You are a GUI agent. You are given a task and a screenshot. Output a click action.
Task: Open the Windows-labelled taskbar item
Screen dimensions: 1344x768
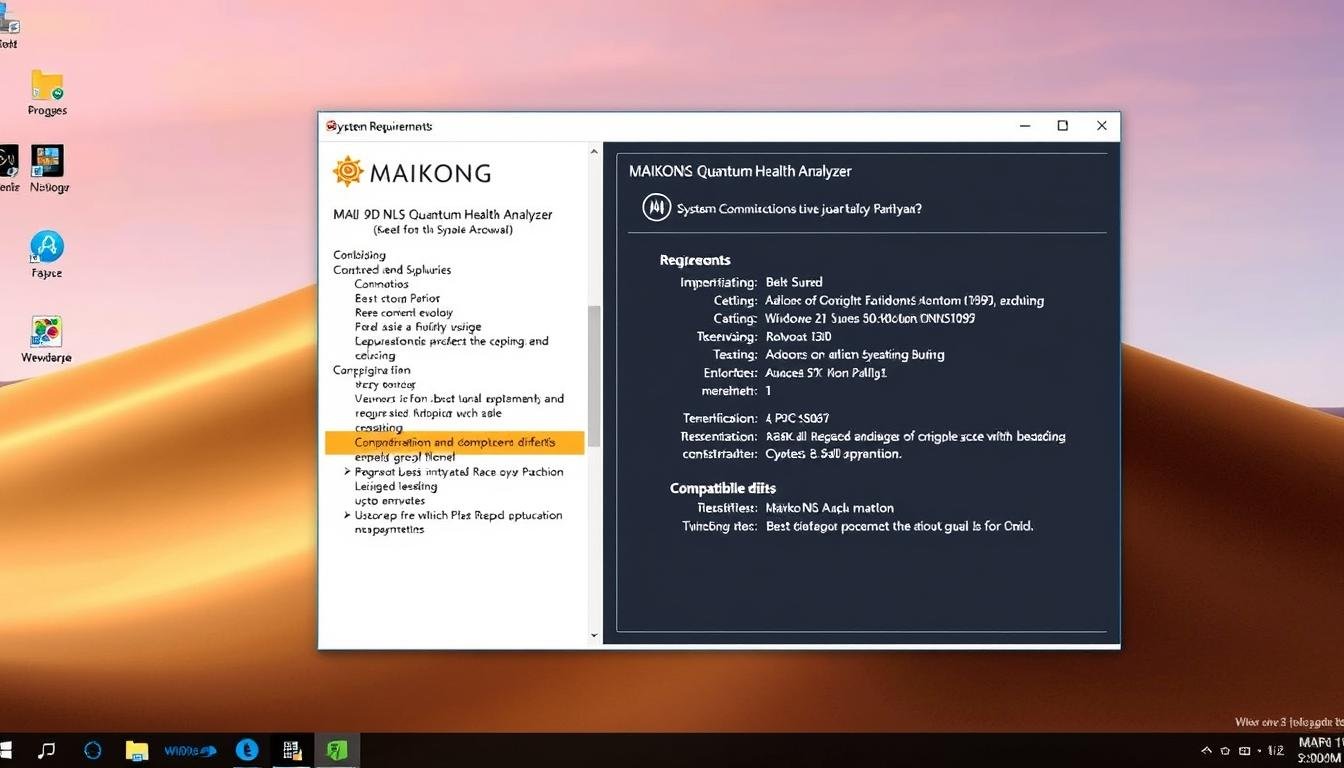pos(190,750)
